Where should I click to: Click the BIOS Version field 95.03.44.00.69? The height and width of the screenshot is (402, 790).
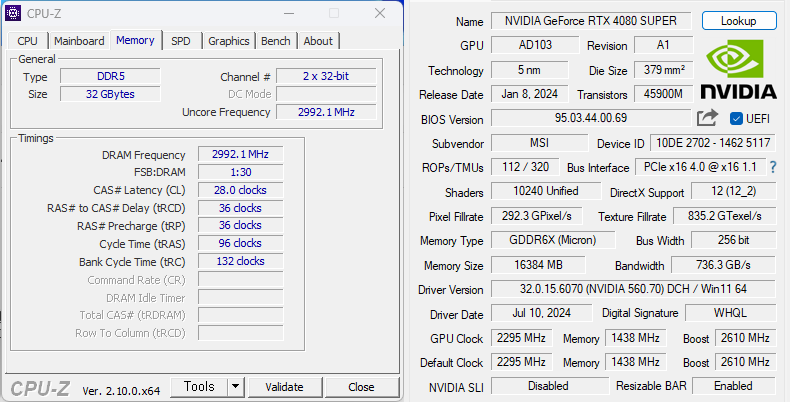point(591,118)
